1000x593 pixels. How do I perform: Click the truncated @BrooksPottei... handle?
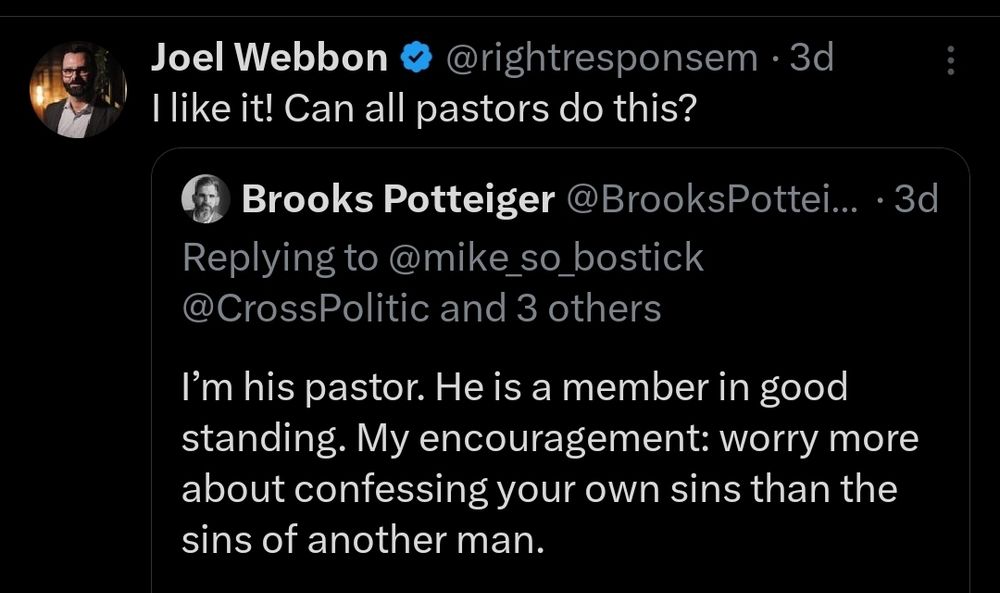tap(712, 201)
